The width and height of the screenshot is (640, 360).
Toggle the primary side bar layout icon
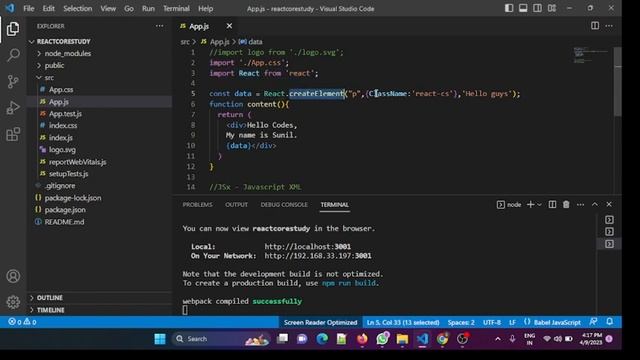coord(509,8)
